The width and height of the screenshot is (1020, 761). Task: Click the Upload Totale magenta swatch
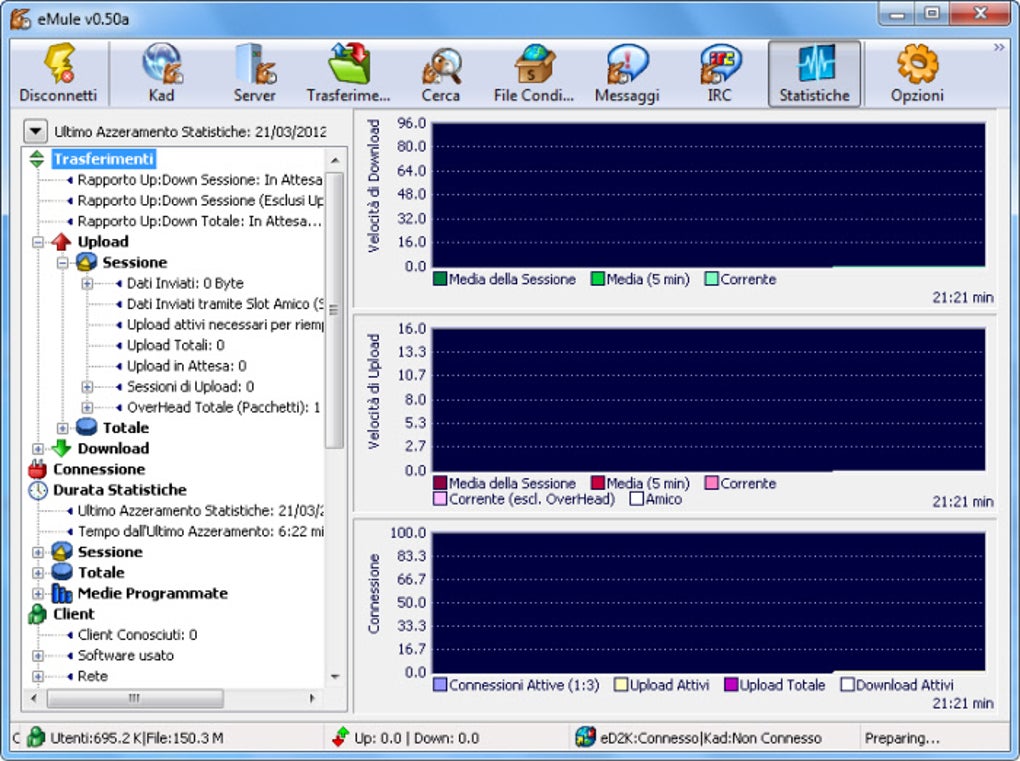731,685
